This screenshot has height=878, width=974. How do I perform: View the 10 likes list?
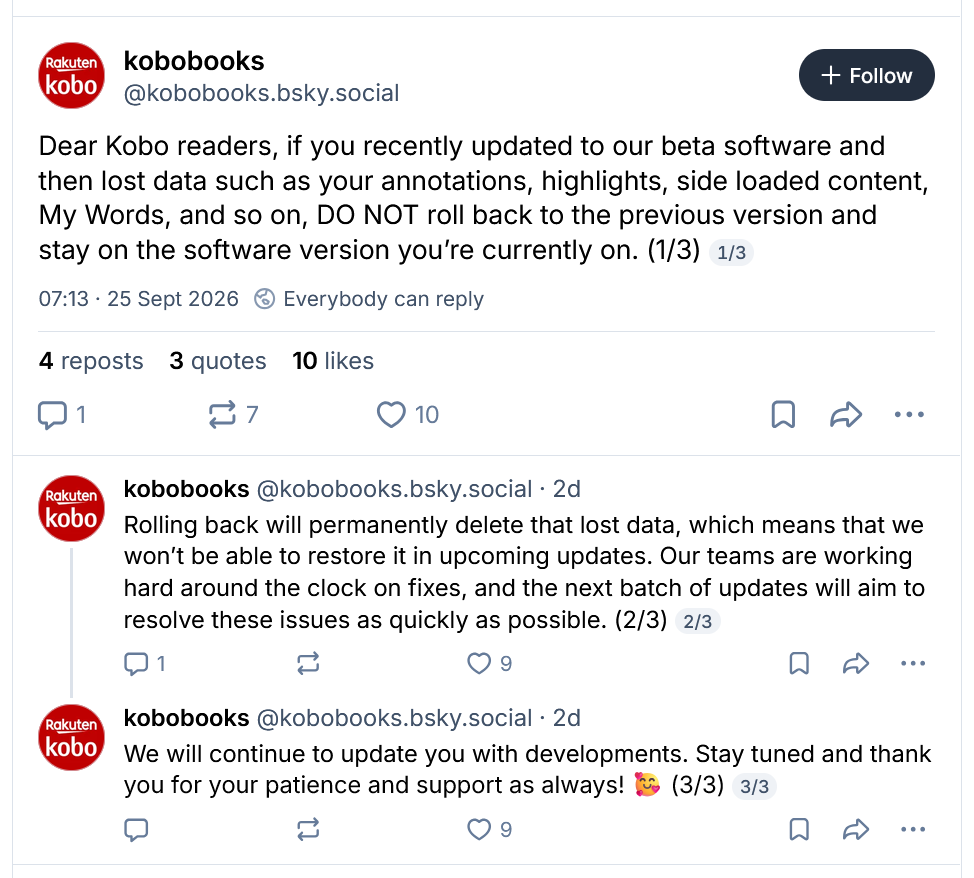(x=333, y=361)
